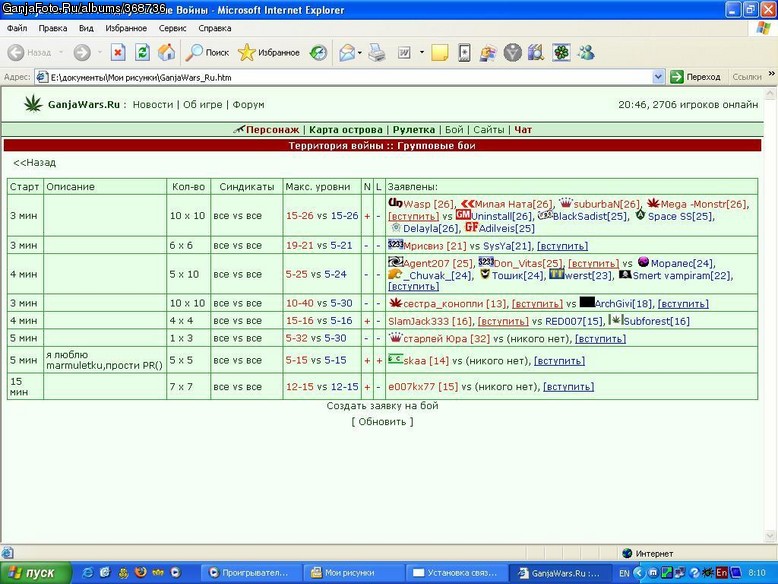The width and height of the screenshot is (778, 584).
Task: Expand the Ссылки links toolbar chevron
Action: point(772,74)
